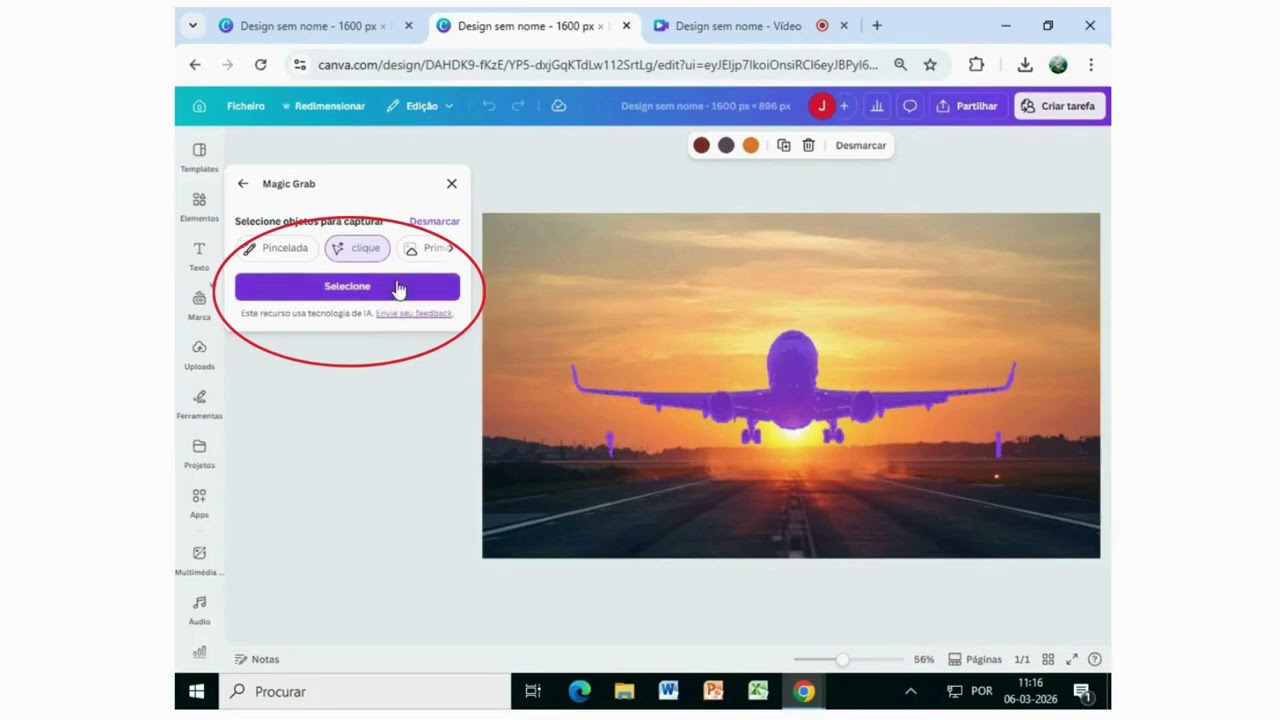Click Desmarcar in the floating toolbar
The image size is (1280, 720).
click(861, 145)
